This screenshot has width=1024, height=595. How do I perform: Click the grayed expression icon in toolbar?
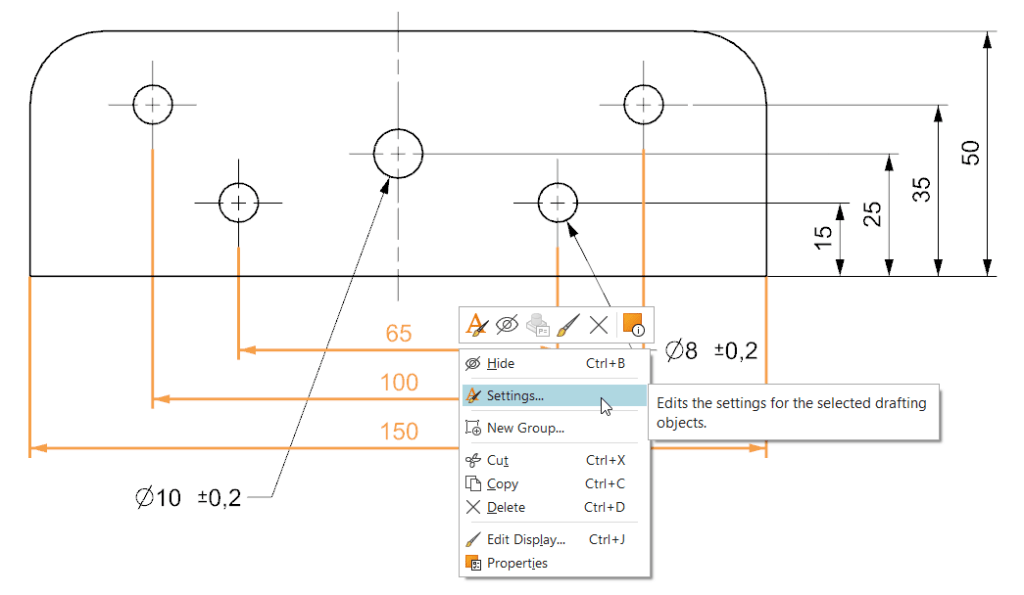(x=538, y=325)
